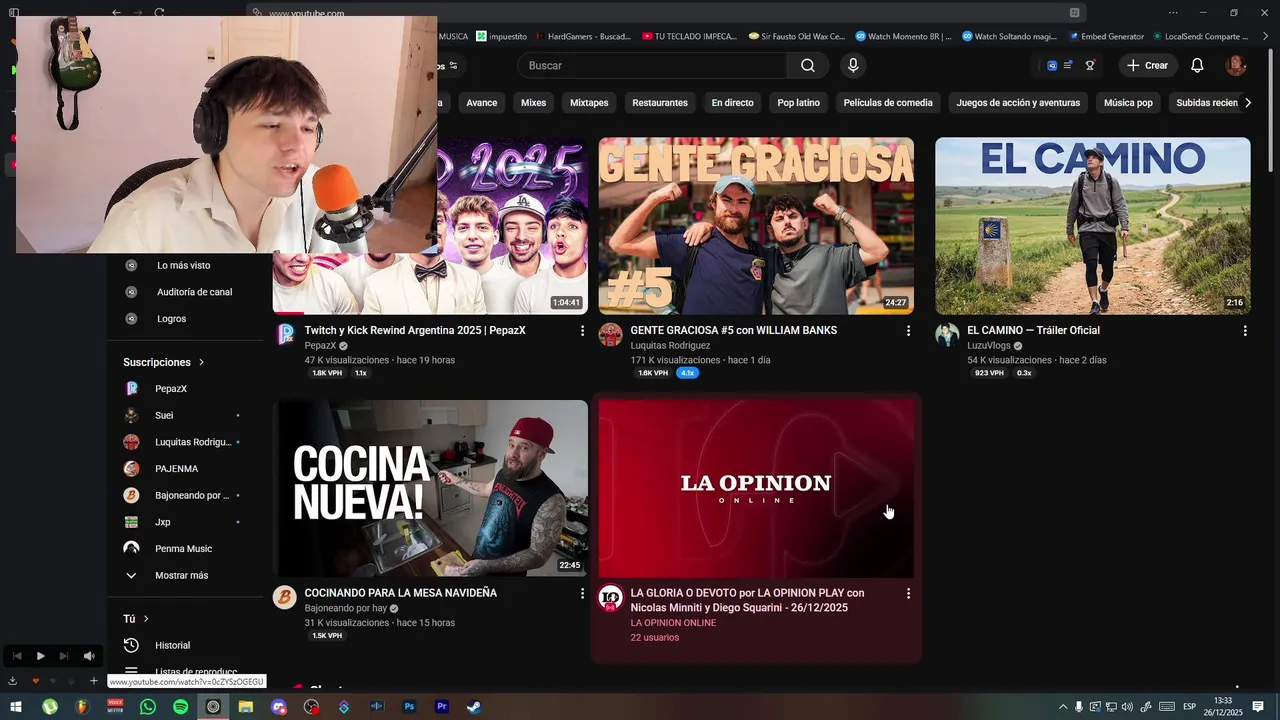The image size is (1280, 720).
Task: Click the YouTube search magnifier button
Action: click(x=807, y=65)
